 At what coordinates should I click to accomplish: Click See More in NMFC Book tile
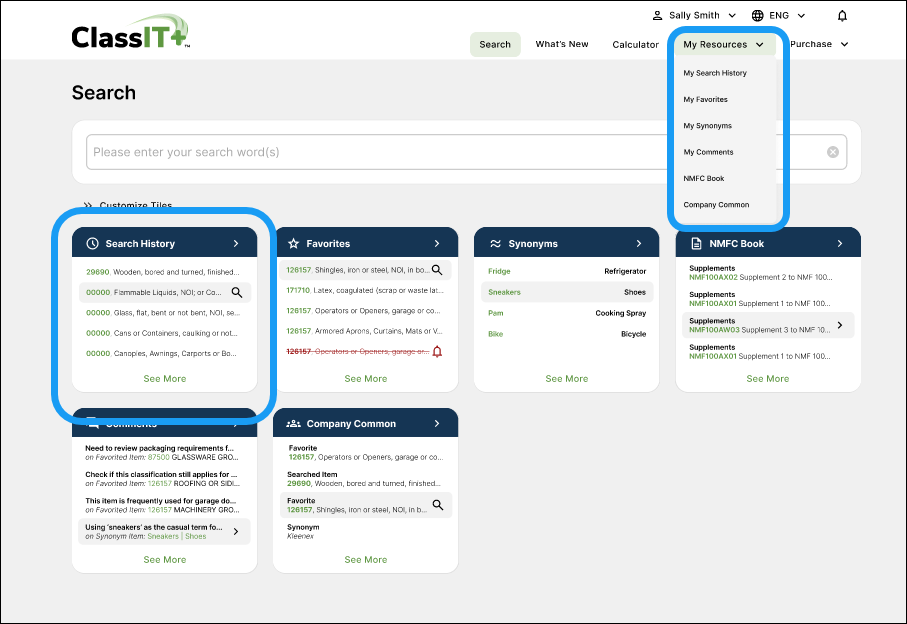tap(768, 379)
